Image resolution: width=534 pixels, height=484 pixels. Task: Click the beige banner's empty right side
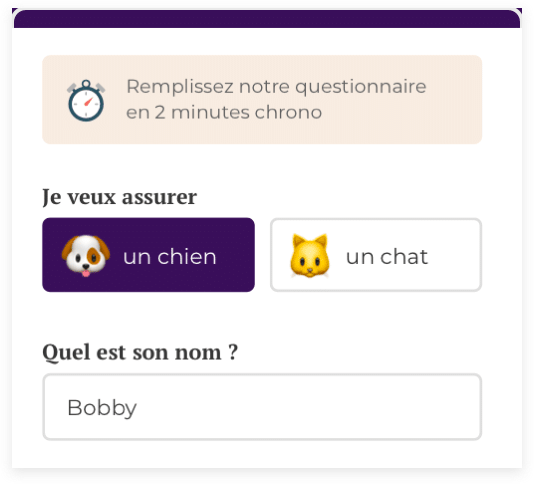(x=455, y=100)
